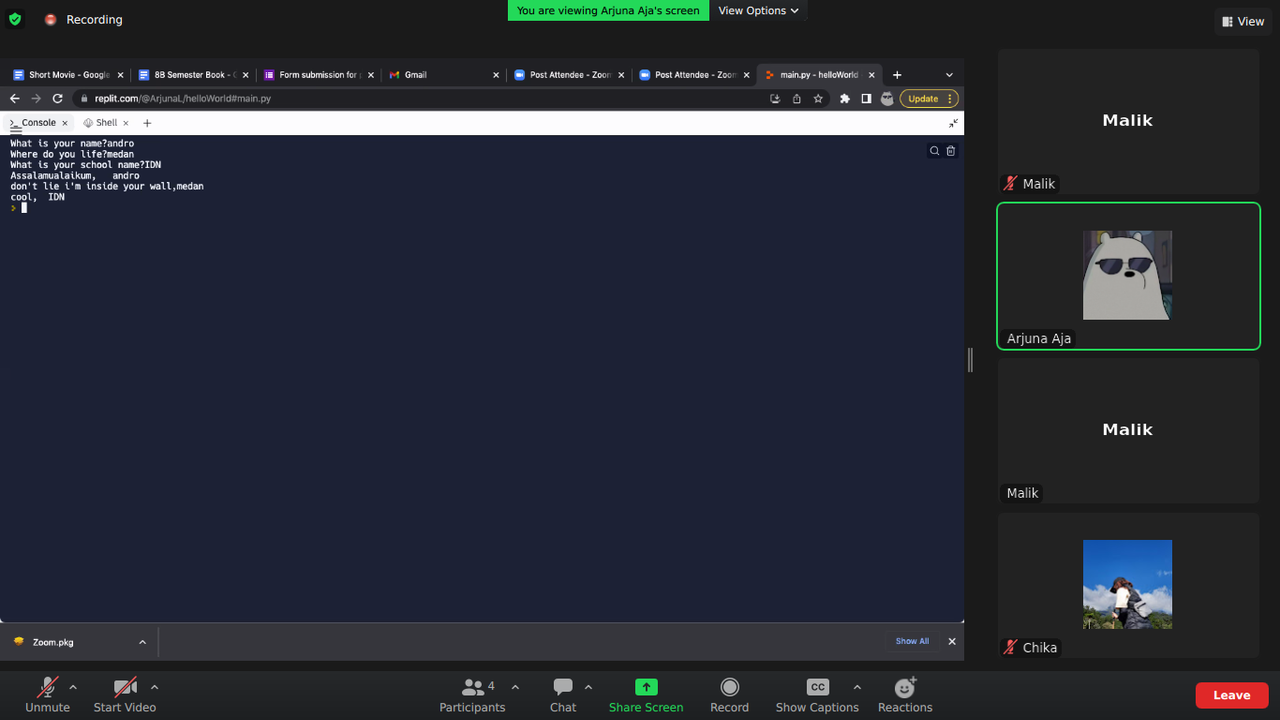This screenshot has height=720, width=1280.
Task: Install Replit app via address bar icon
Action: [x=775, y=98]
